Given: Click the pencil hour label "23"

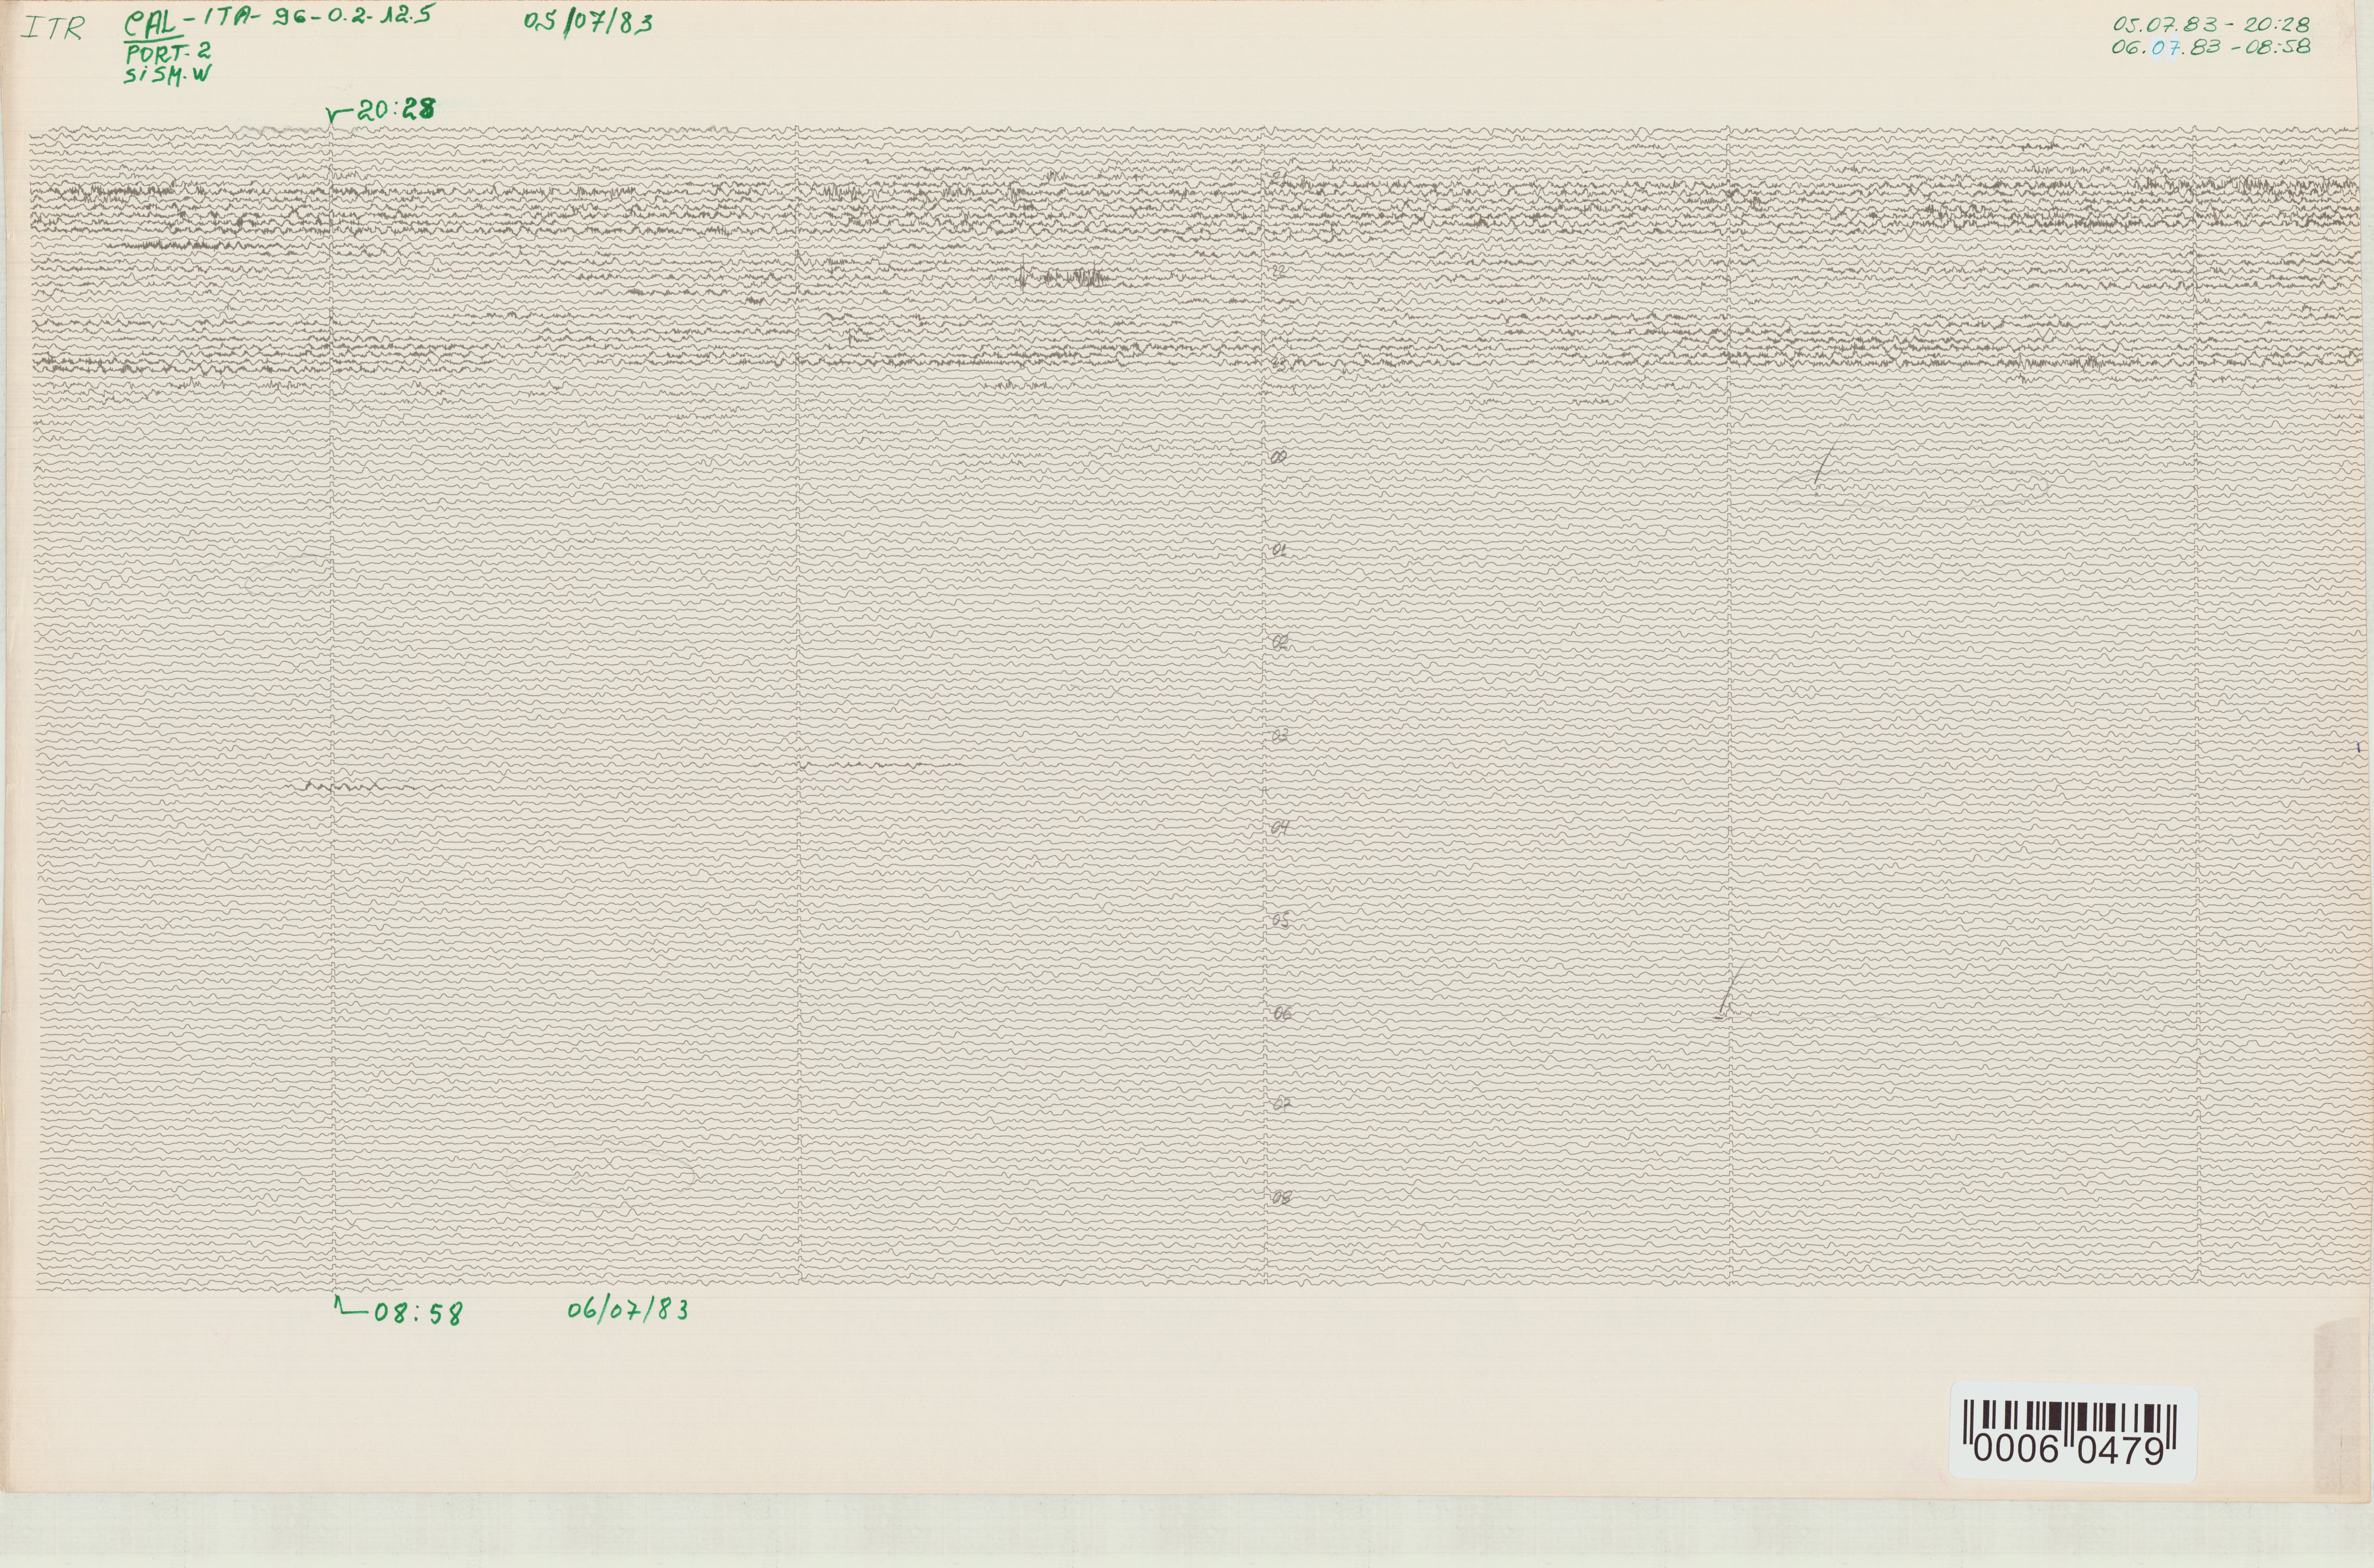Looking at the screenshot, I should click(1279, 364).
